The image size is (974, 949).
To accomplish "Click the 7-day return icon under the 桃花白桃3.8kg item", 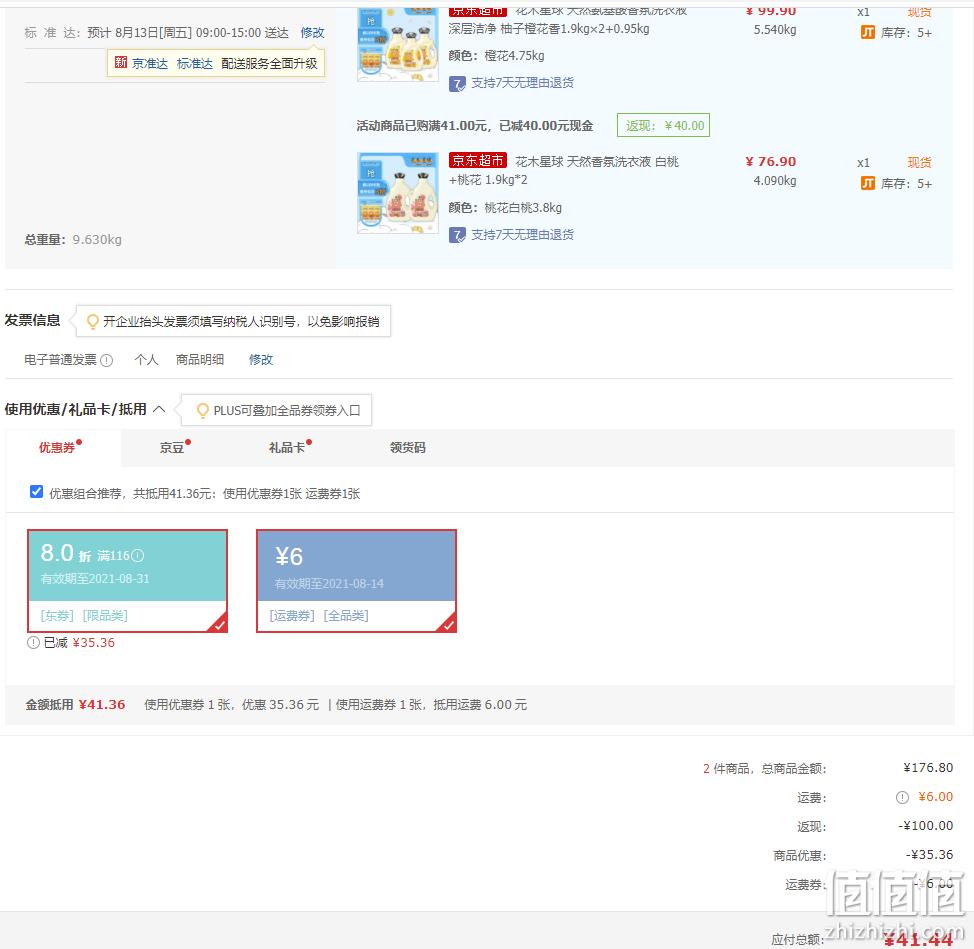I will coord(457,235).
